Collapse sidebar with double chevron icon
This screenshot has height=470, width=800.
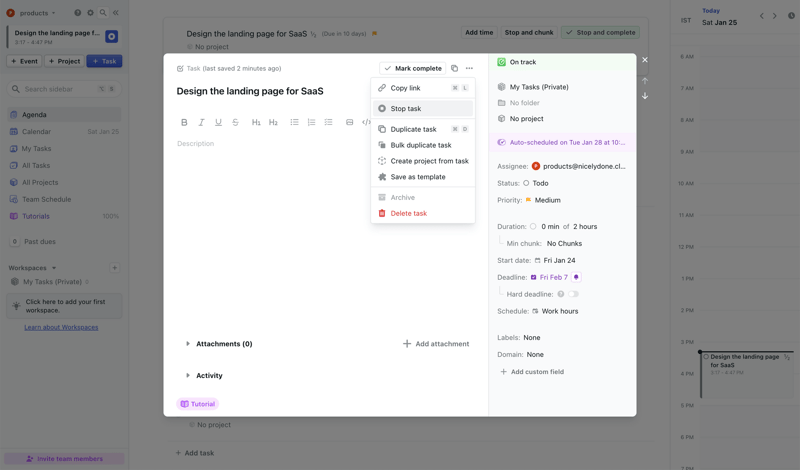coord(116,13)
